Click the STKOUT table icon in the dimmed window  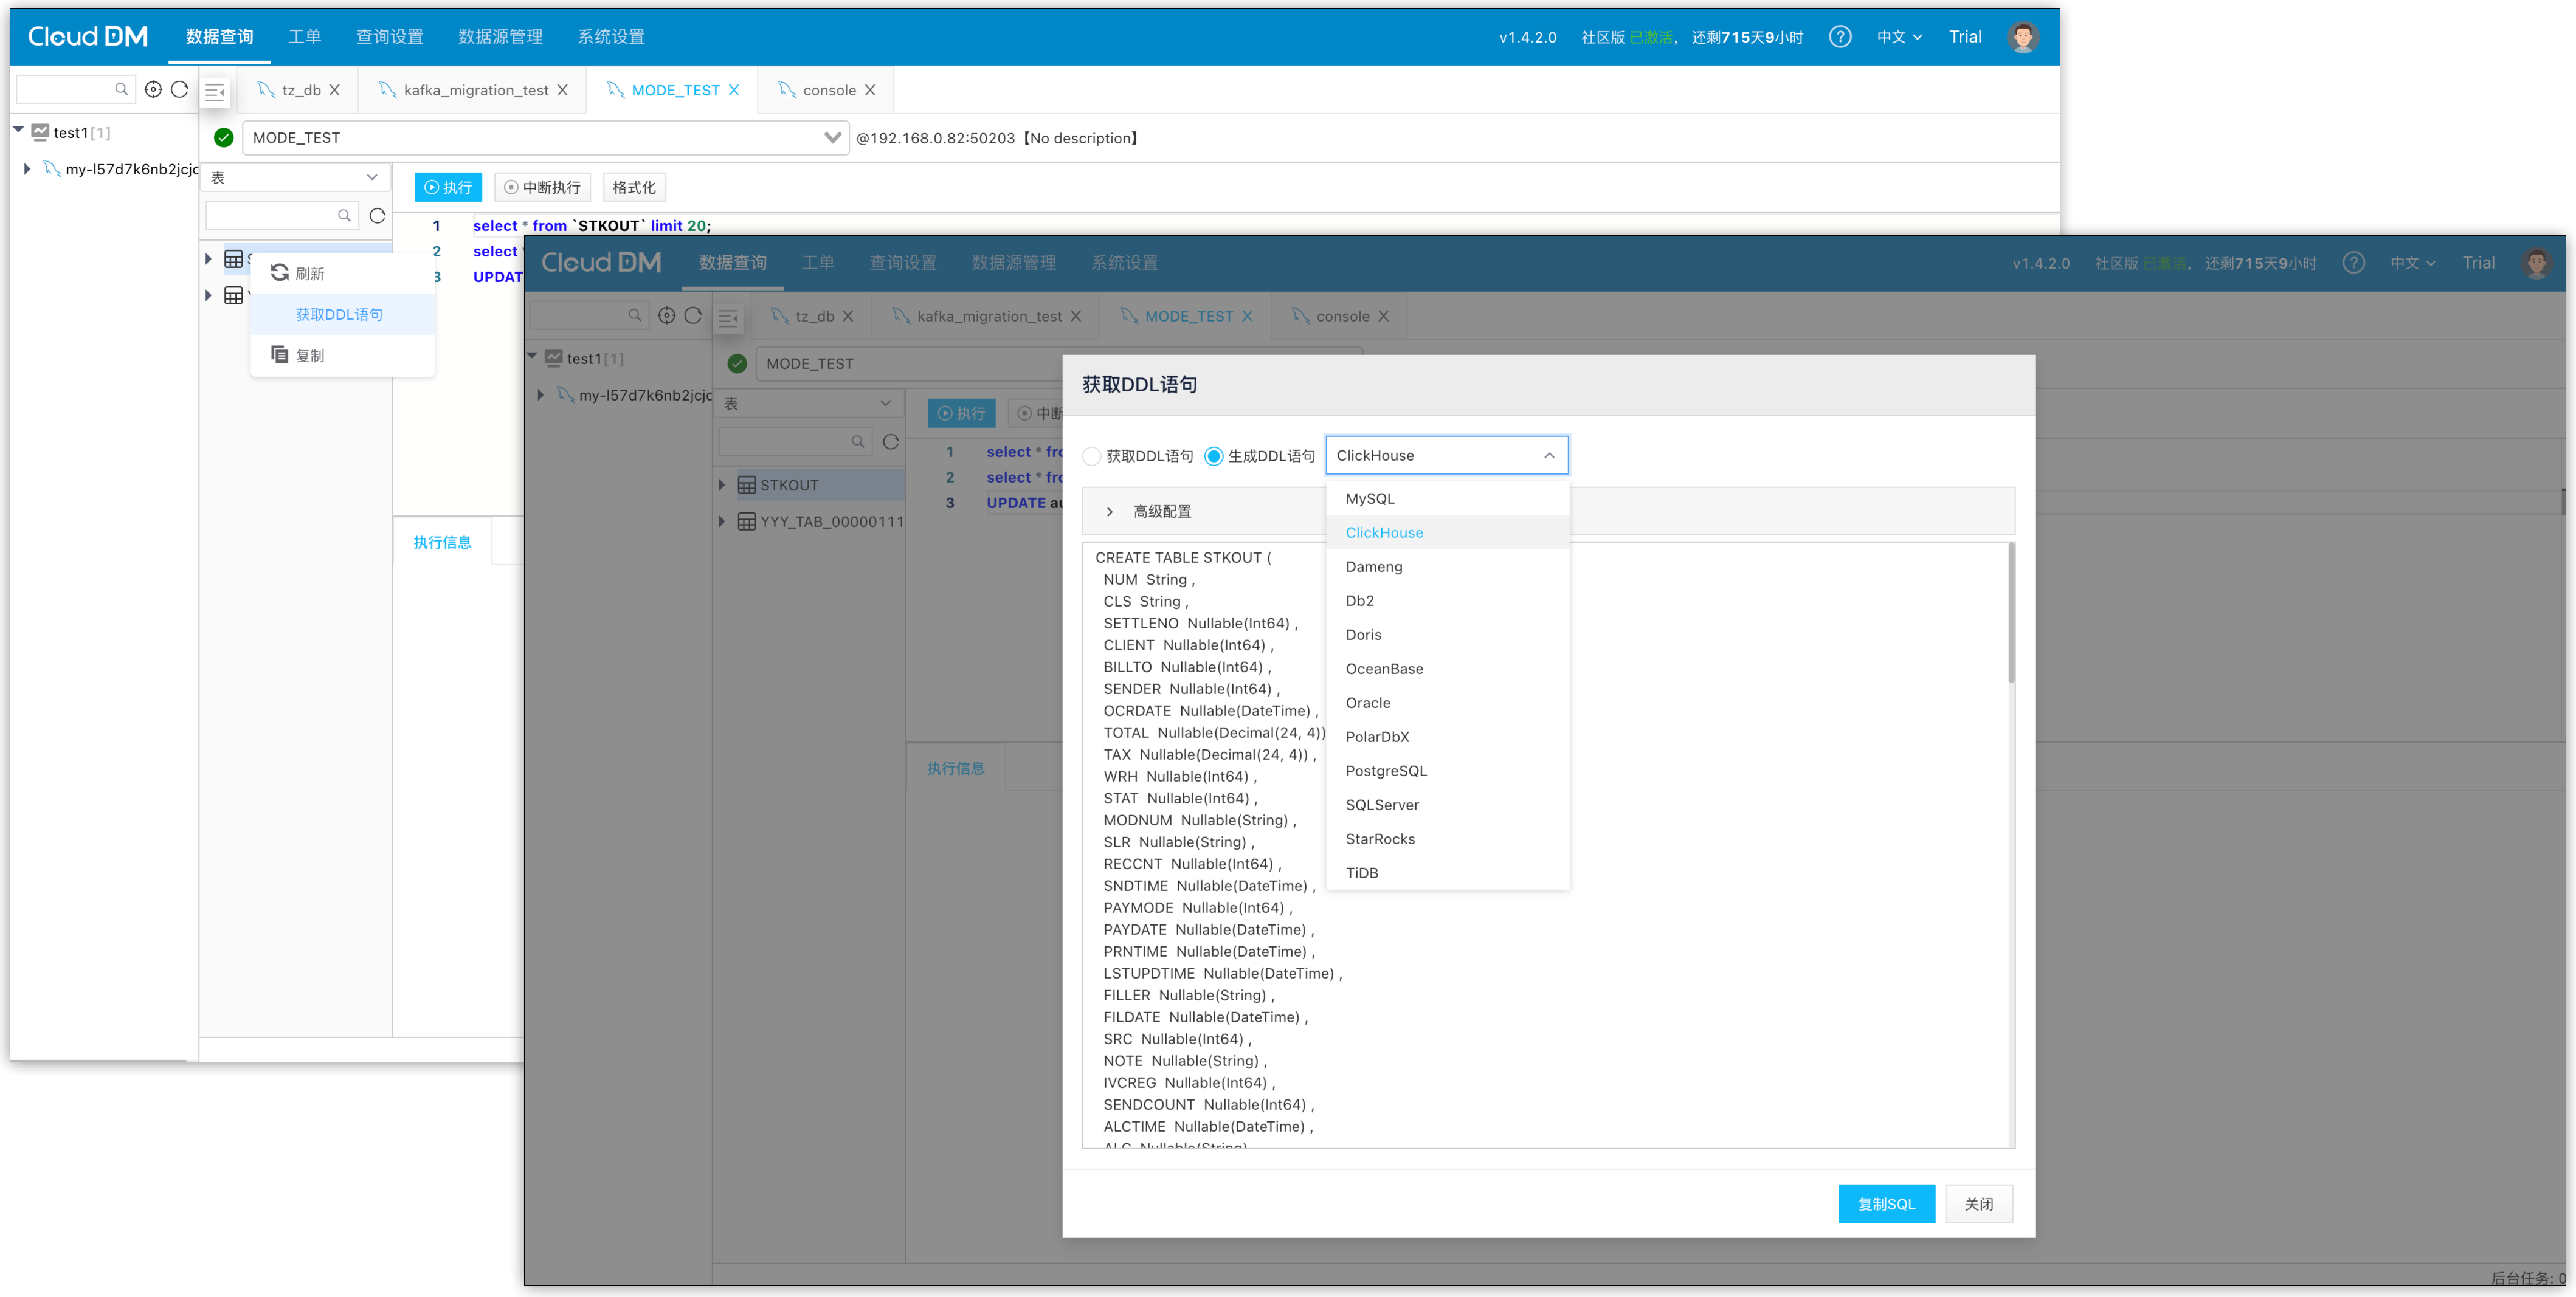click(x=746, y=485)
